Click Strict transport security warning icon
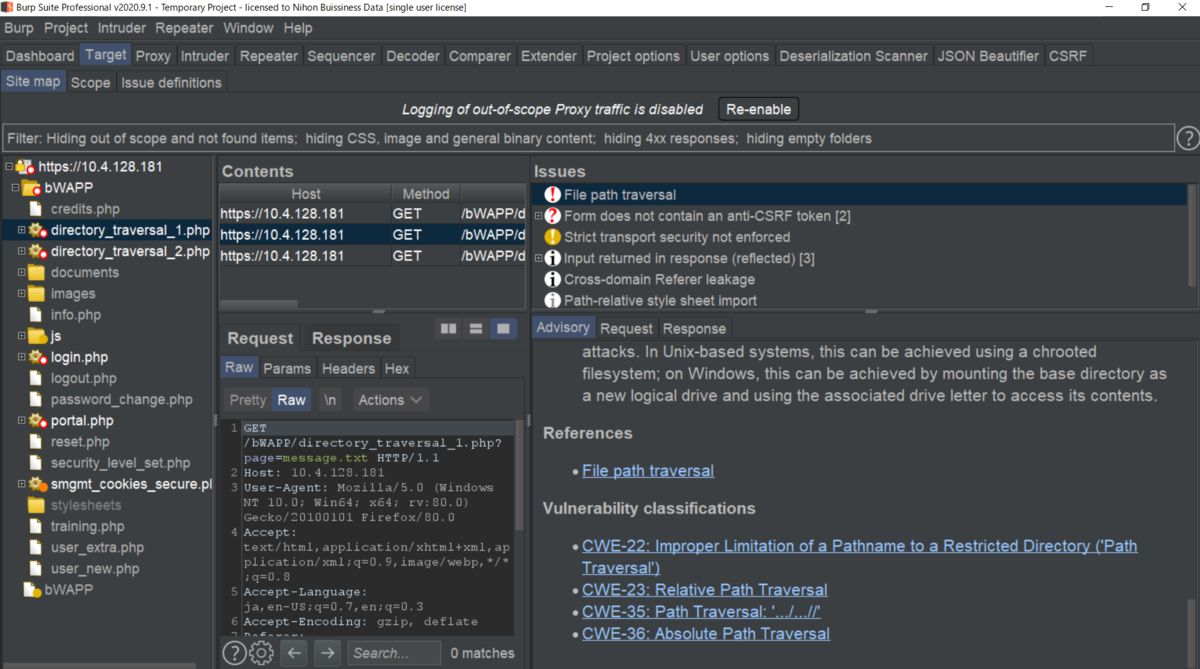This screenshot has width=1200, height=669. tap(552, 237)
